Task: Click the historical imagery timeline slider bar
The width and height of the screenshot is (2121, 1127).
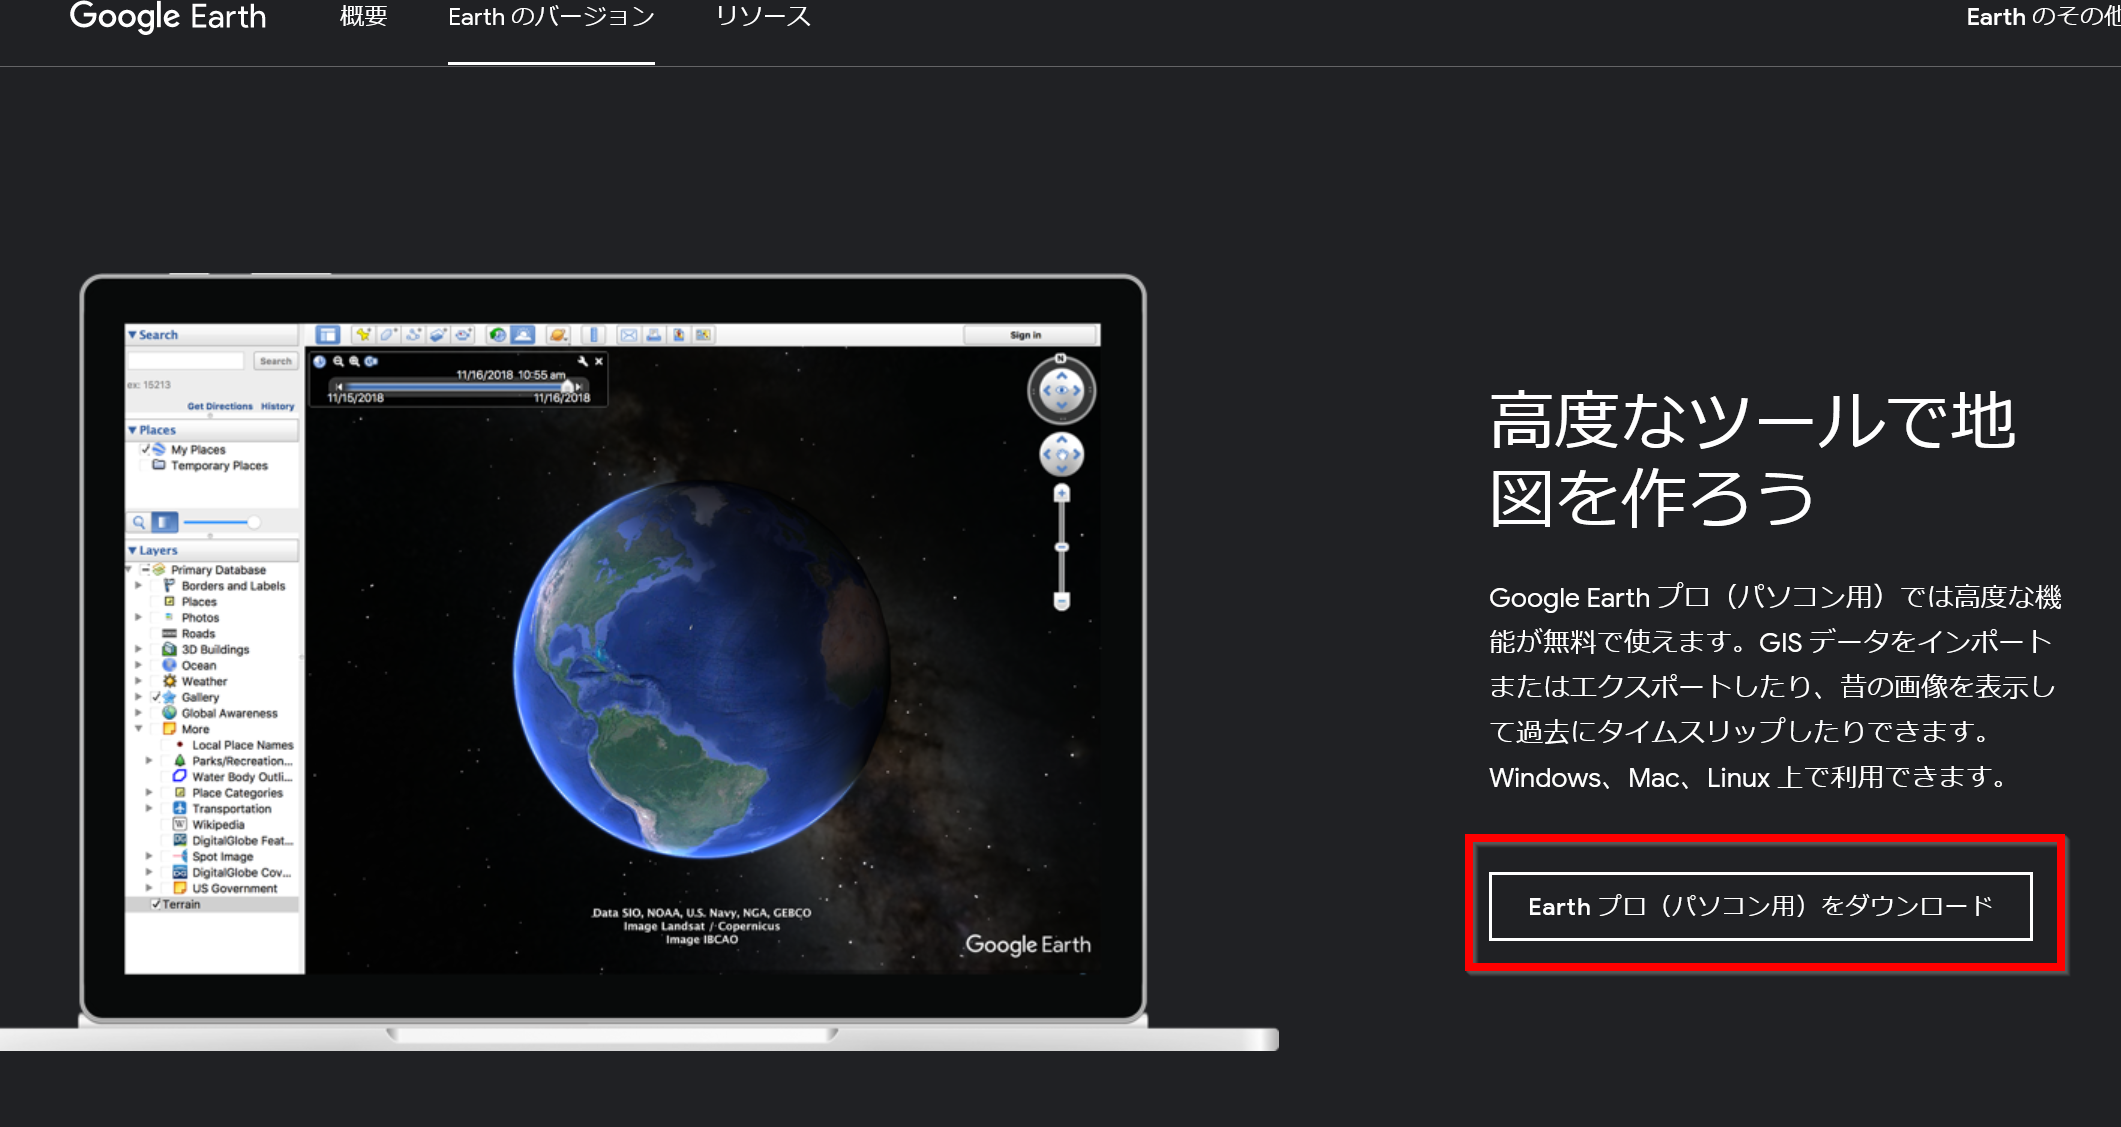Action: point(458,386)
